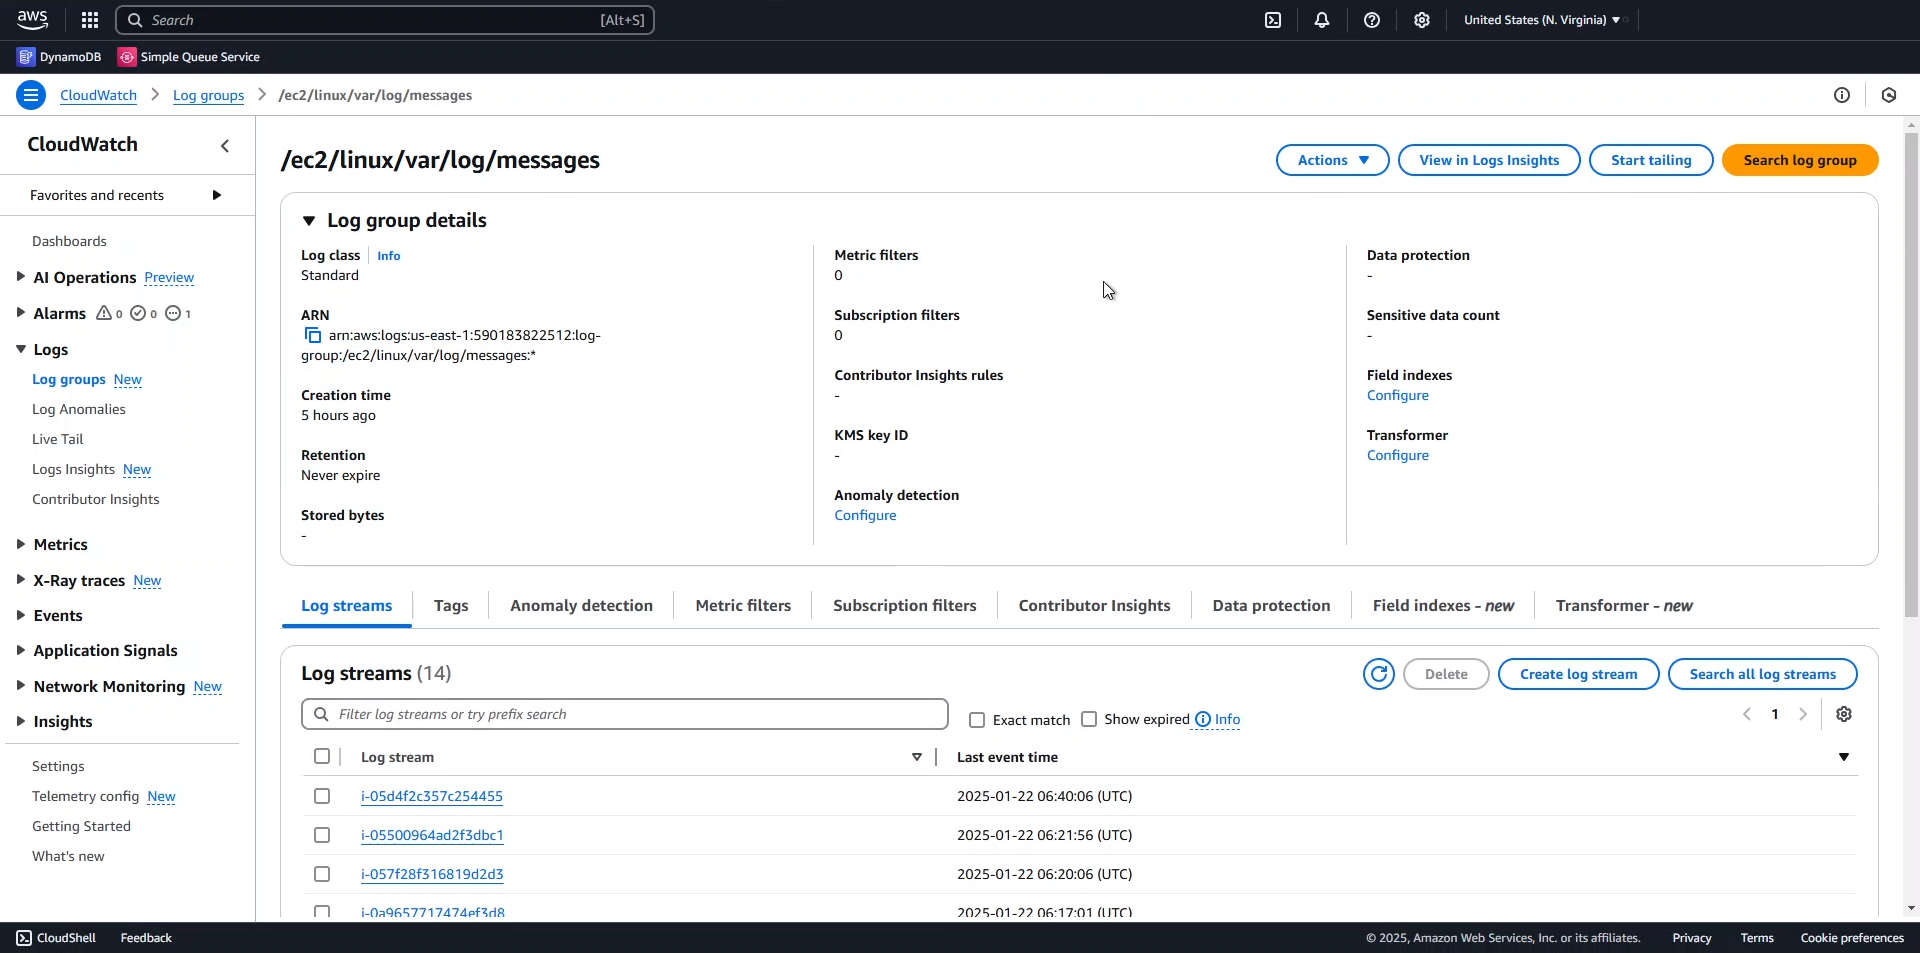The height and width of the screenshot is (953, 1920).
Task: Collapse the CloudWatch side navigation
Action: (x=225, y=146)
